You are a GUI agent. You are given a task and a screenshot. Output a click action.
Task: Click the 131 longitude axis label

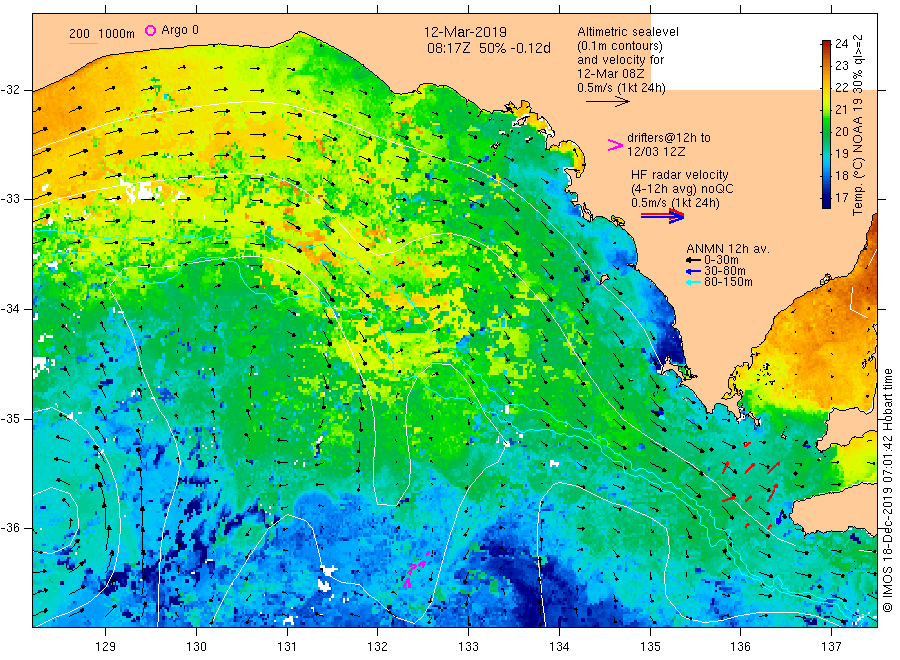[287, 647]
